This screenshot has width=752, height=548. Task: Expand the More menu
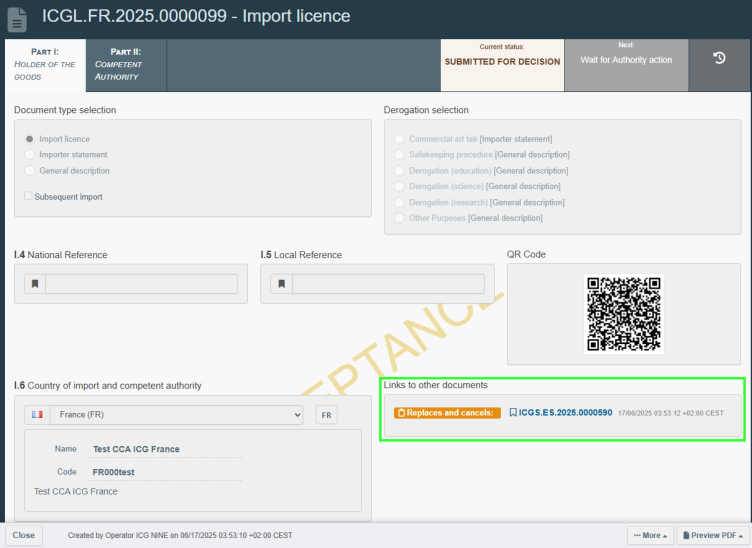click(650, 536)
